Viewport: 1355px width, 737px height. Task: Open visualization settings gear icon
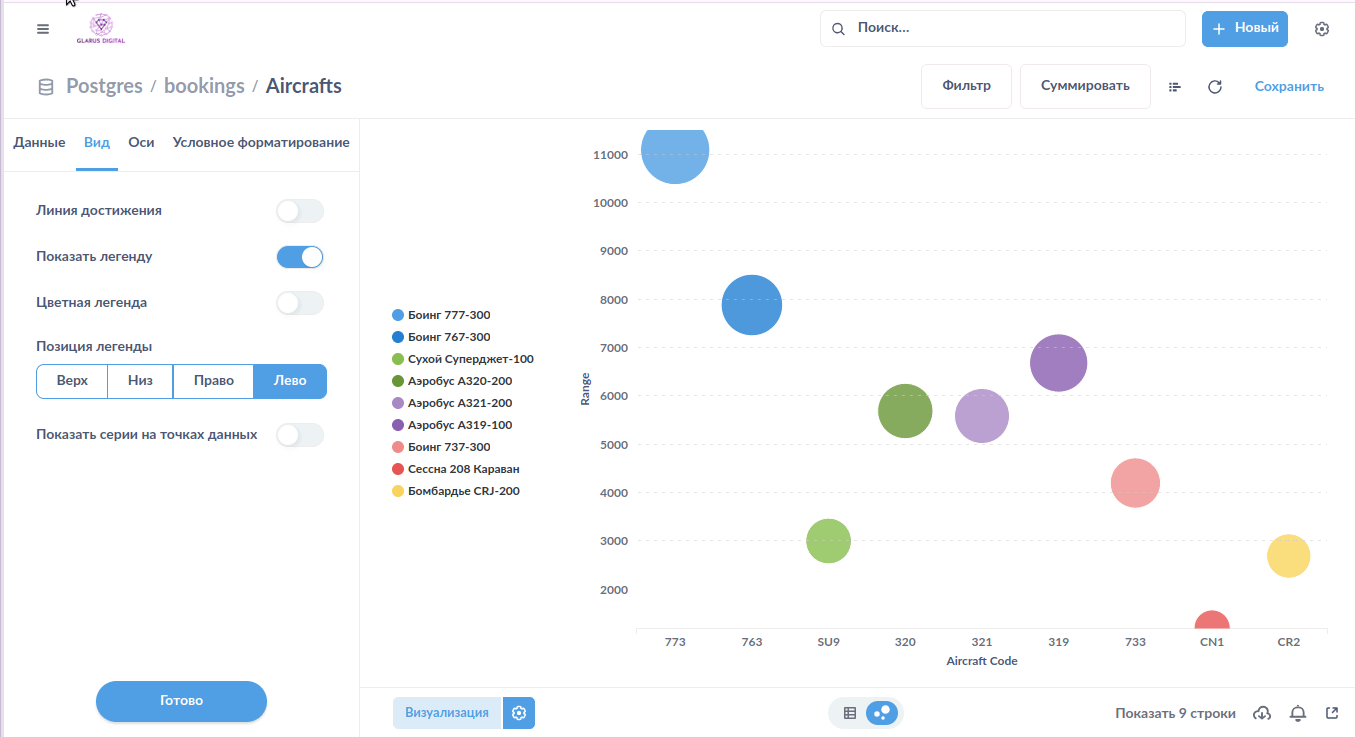[518, 713]
